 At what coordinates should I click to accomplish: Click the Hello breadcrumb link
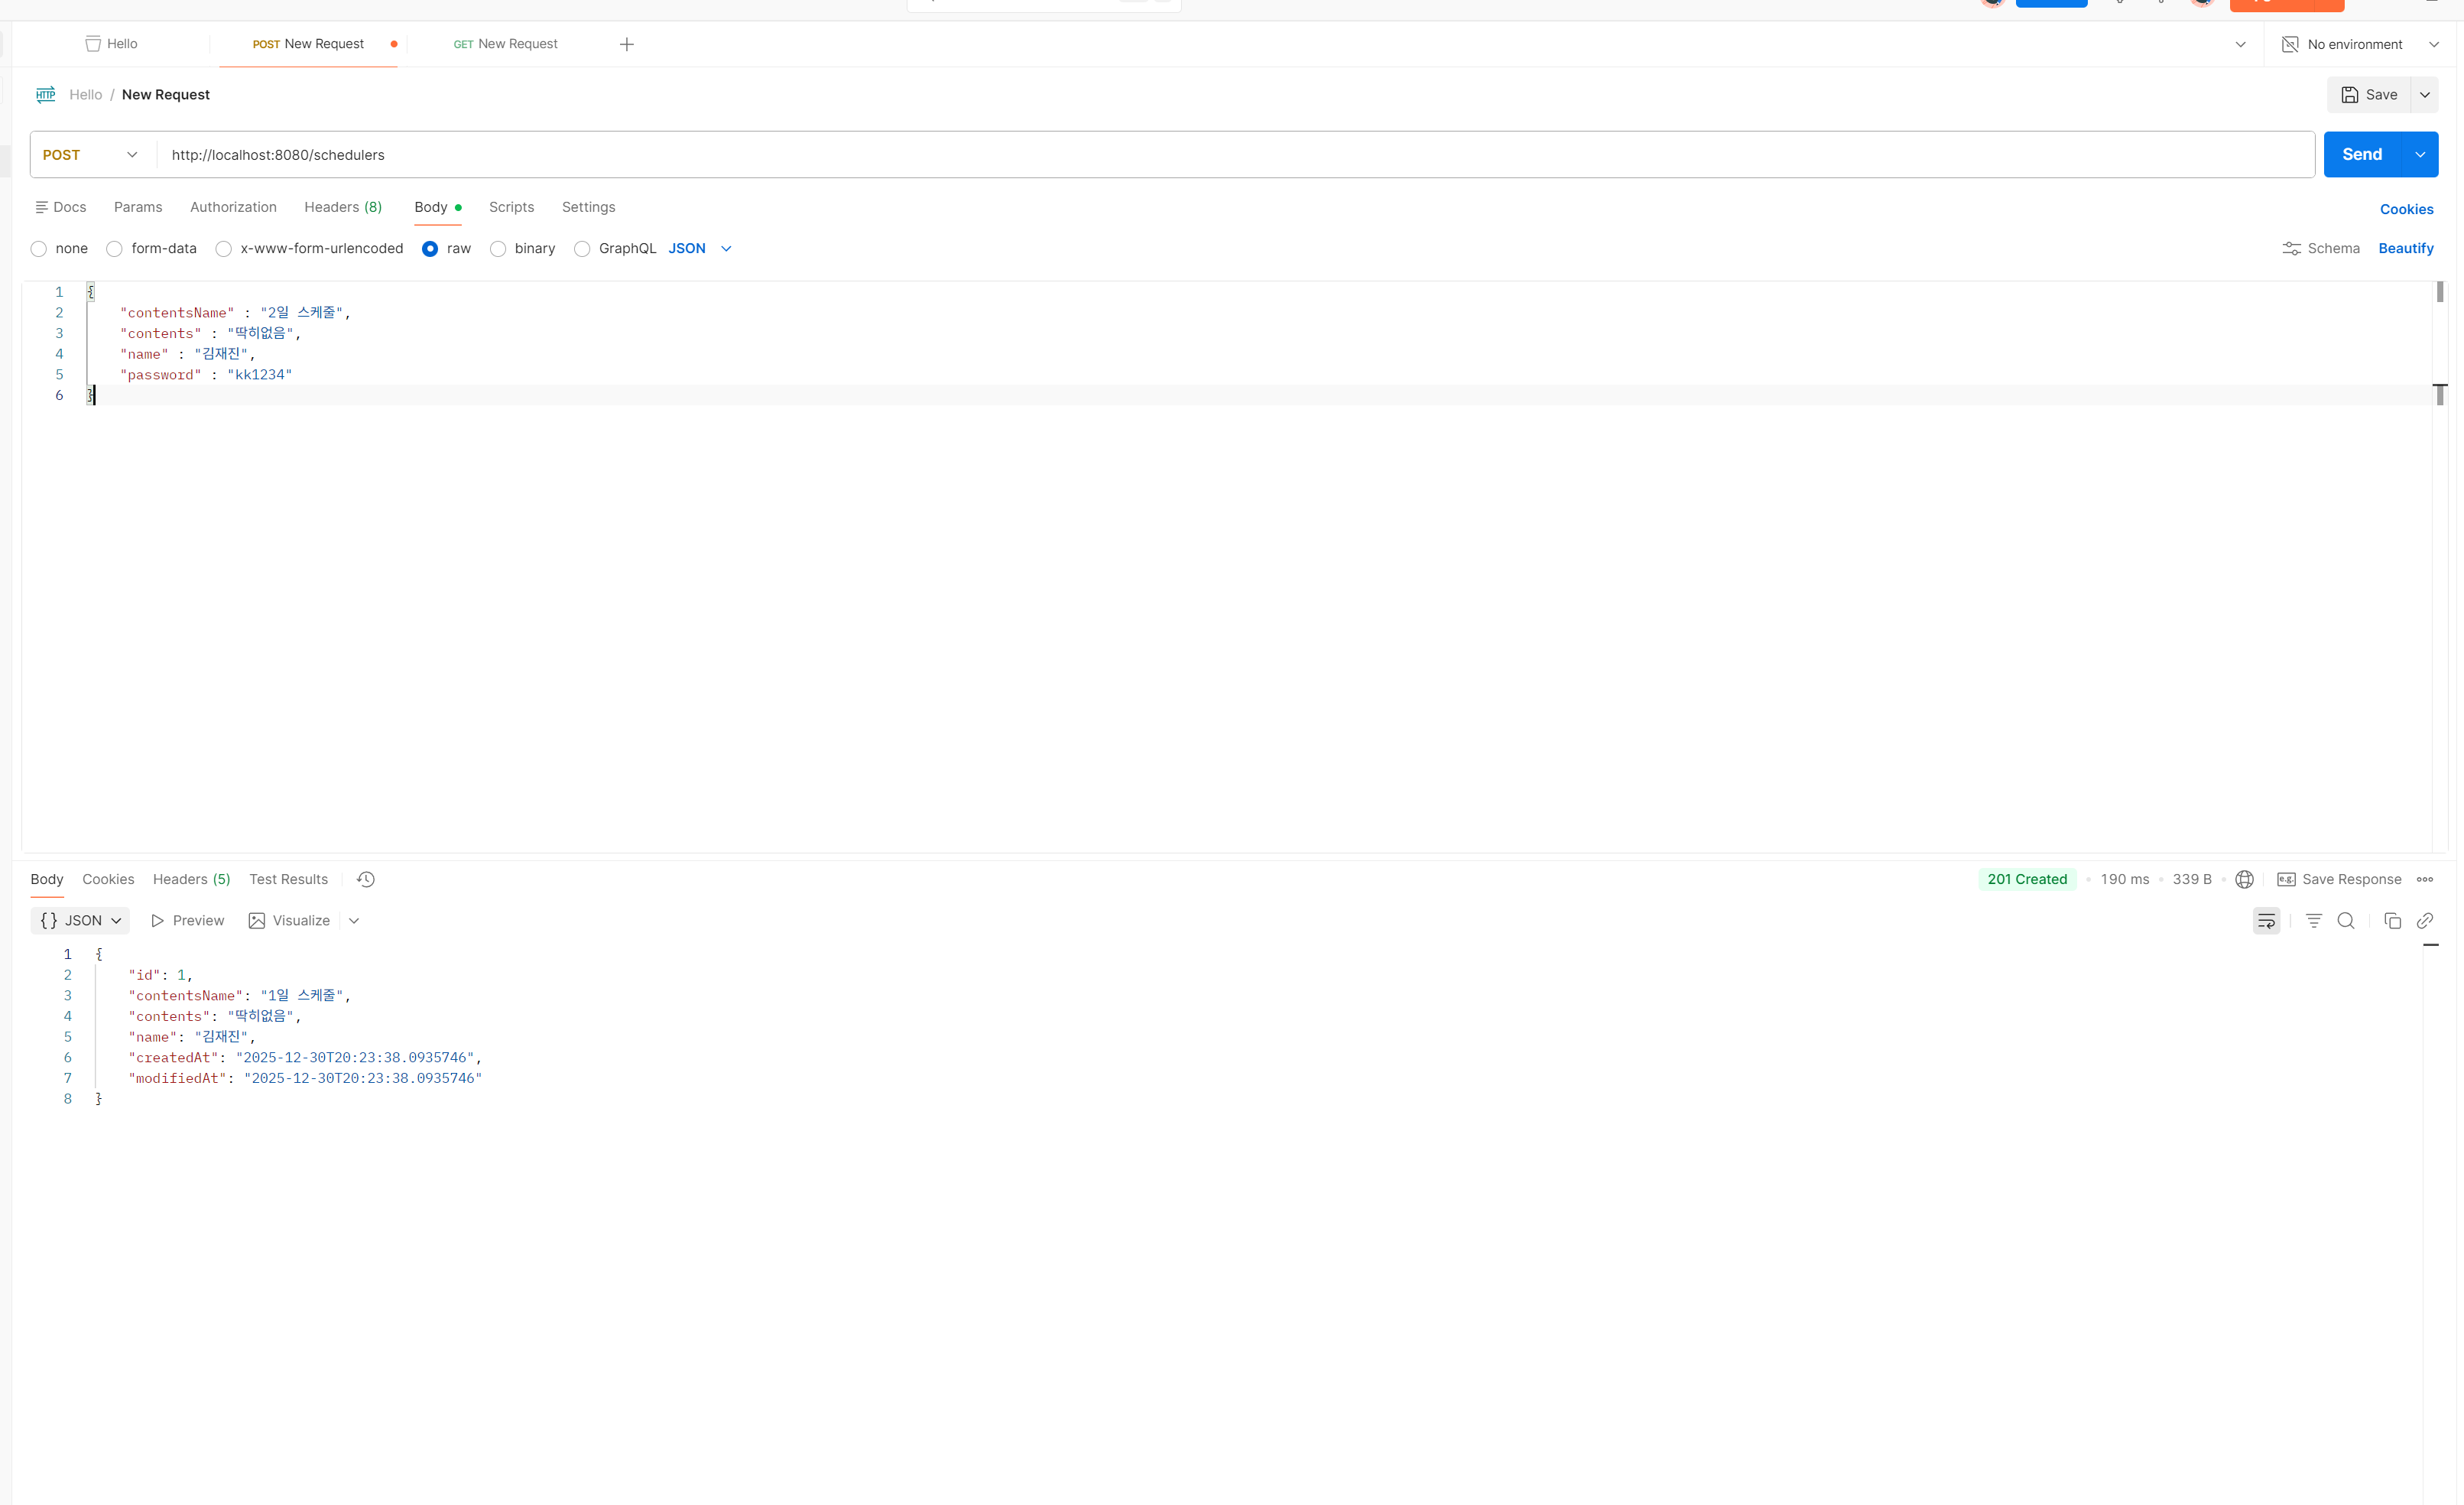point(86,95)
